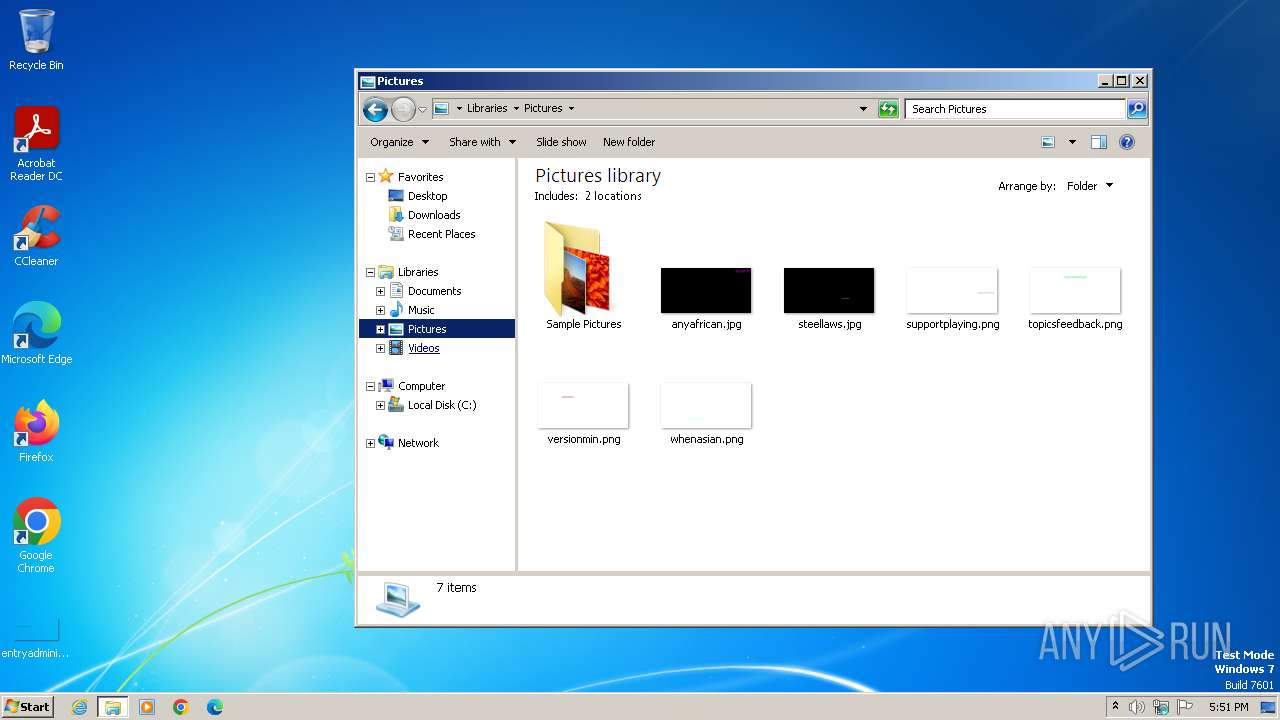
Task: Expand the Local Disk (C:) node
Action: tap(380, 405)
